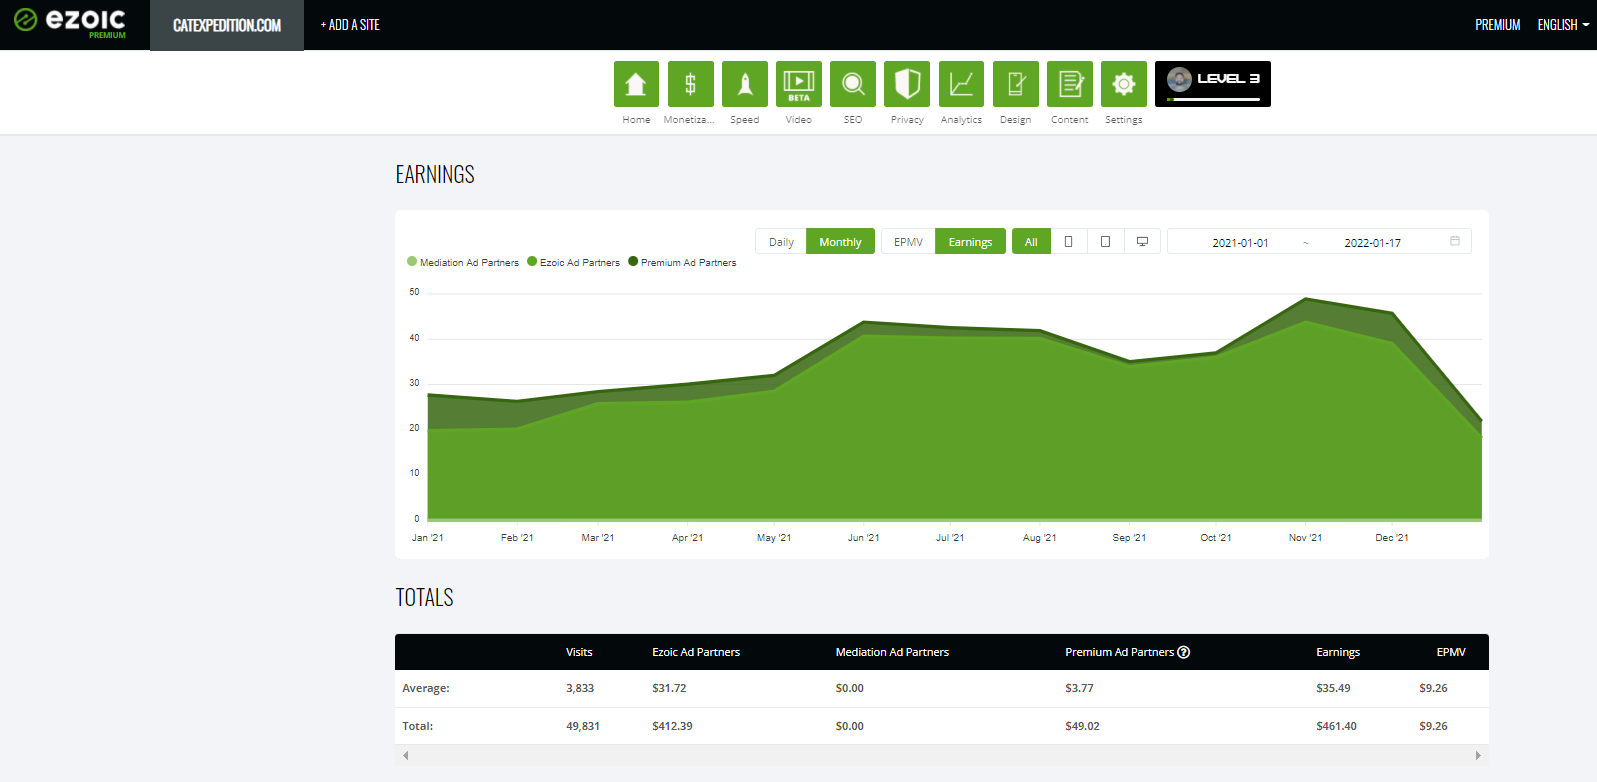Toggle Premium Ad Partners legend series

pos(682,262)
